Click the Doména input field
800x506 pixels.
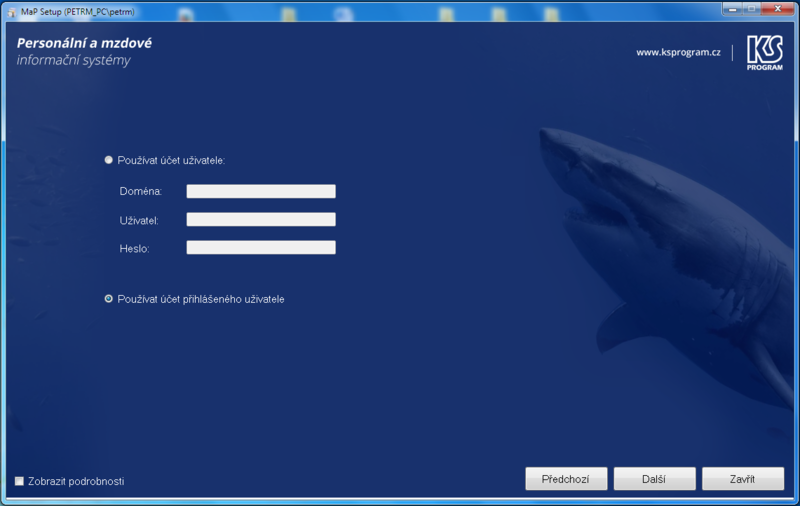(x=261, y=191)
